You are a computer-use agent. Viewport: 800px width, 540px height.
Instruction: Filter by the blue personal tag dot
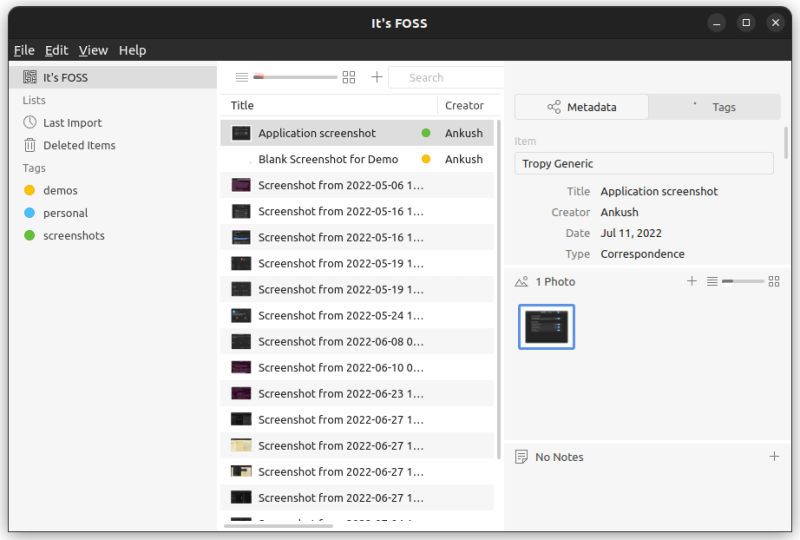[x=30, y=213]
